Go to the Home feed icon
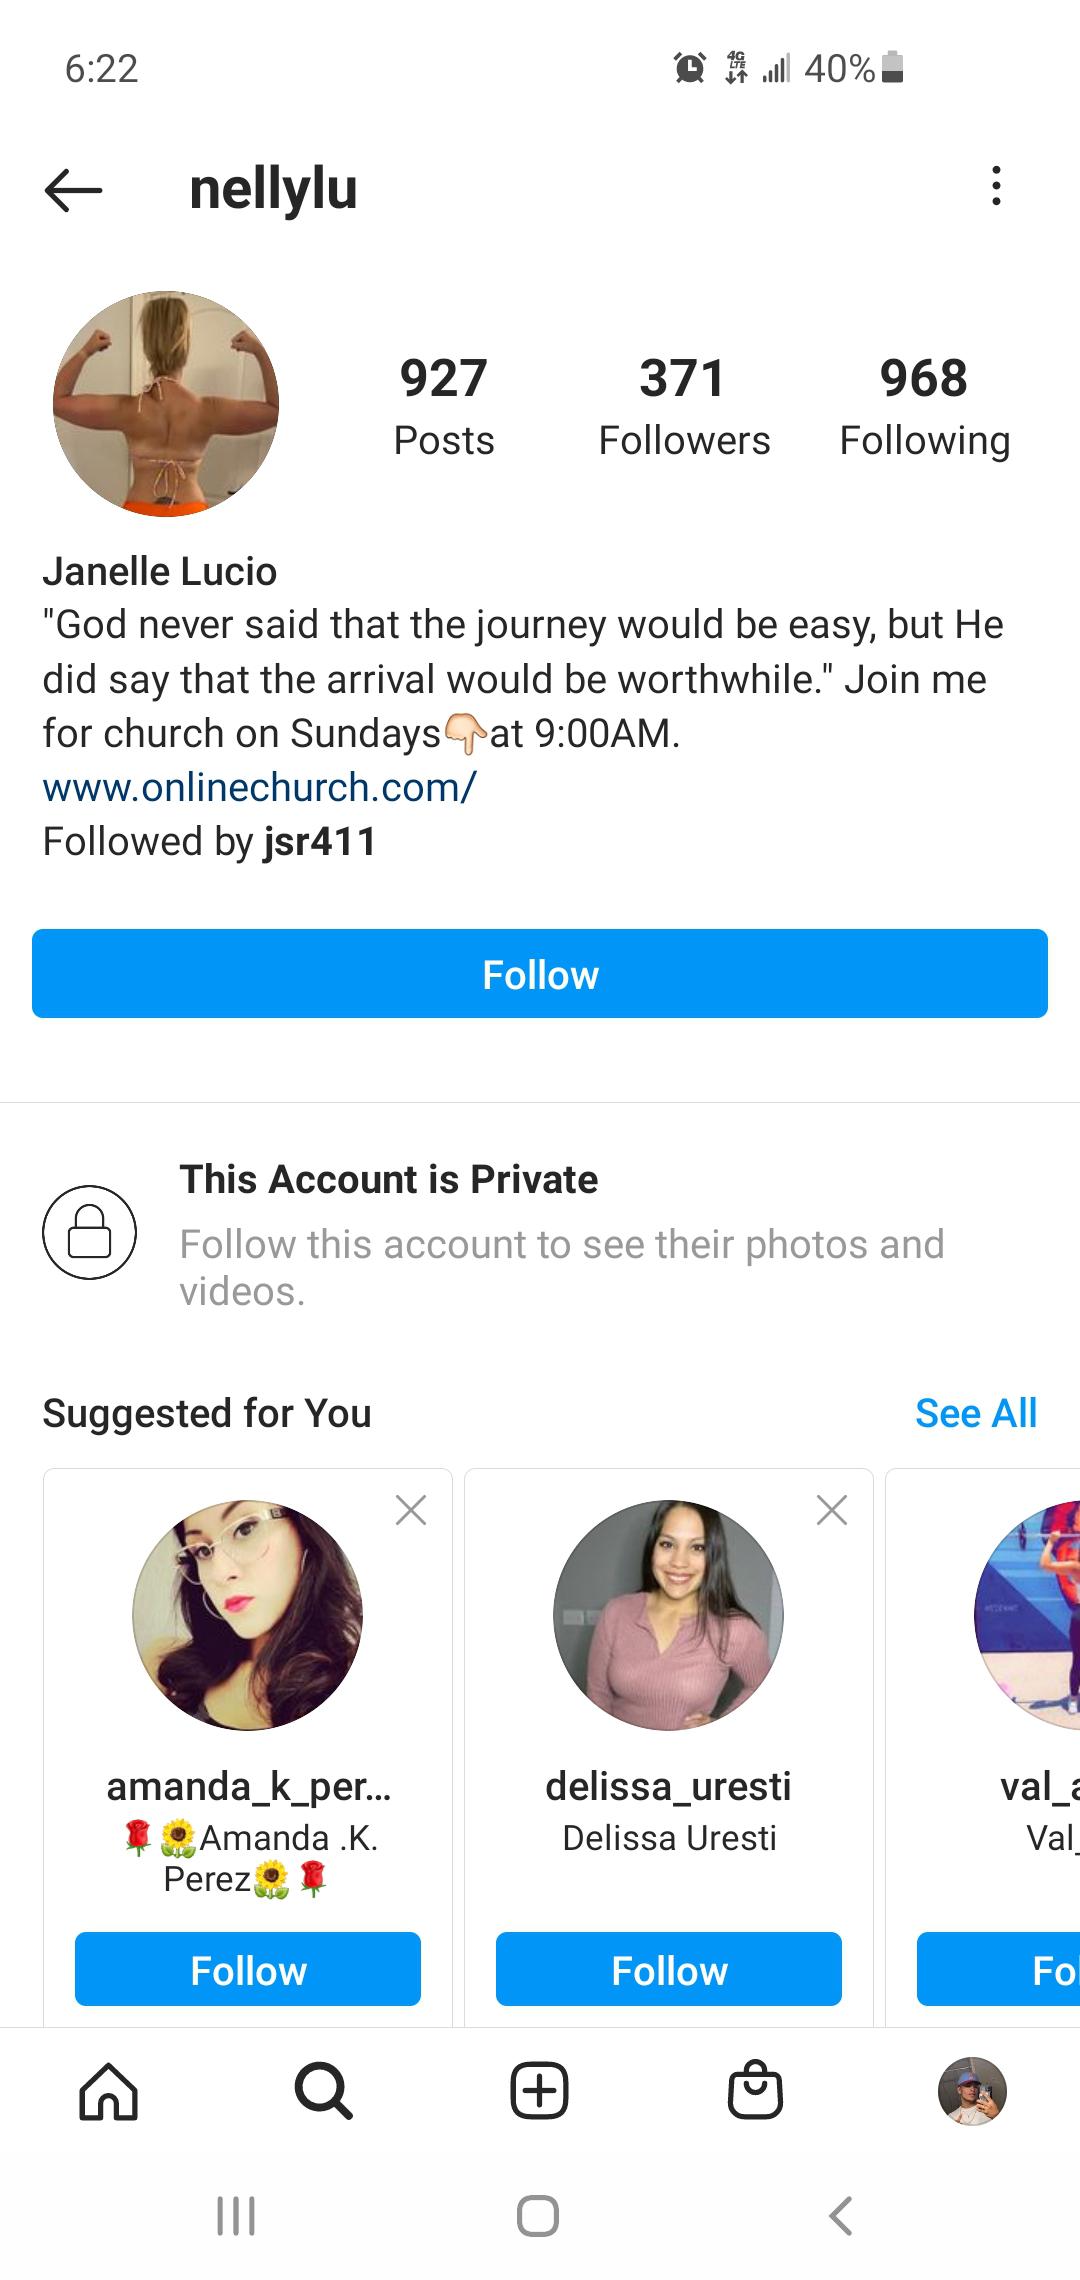The width and height of the screenshot is (1080, 2280). (108, 2090)
